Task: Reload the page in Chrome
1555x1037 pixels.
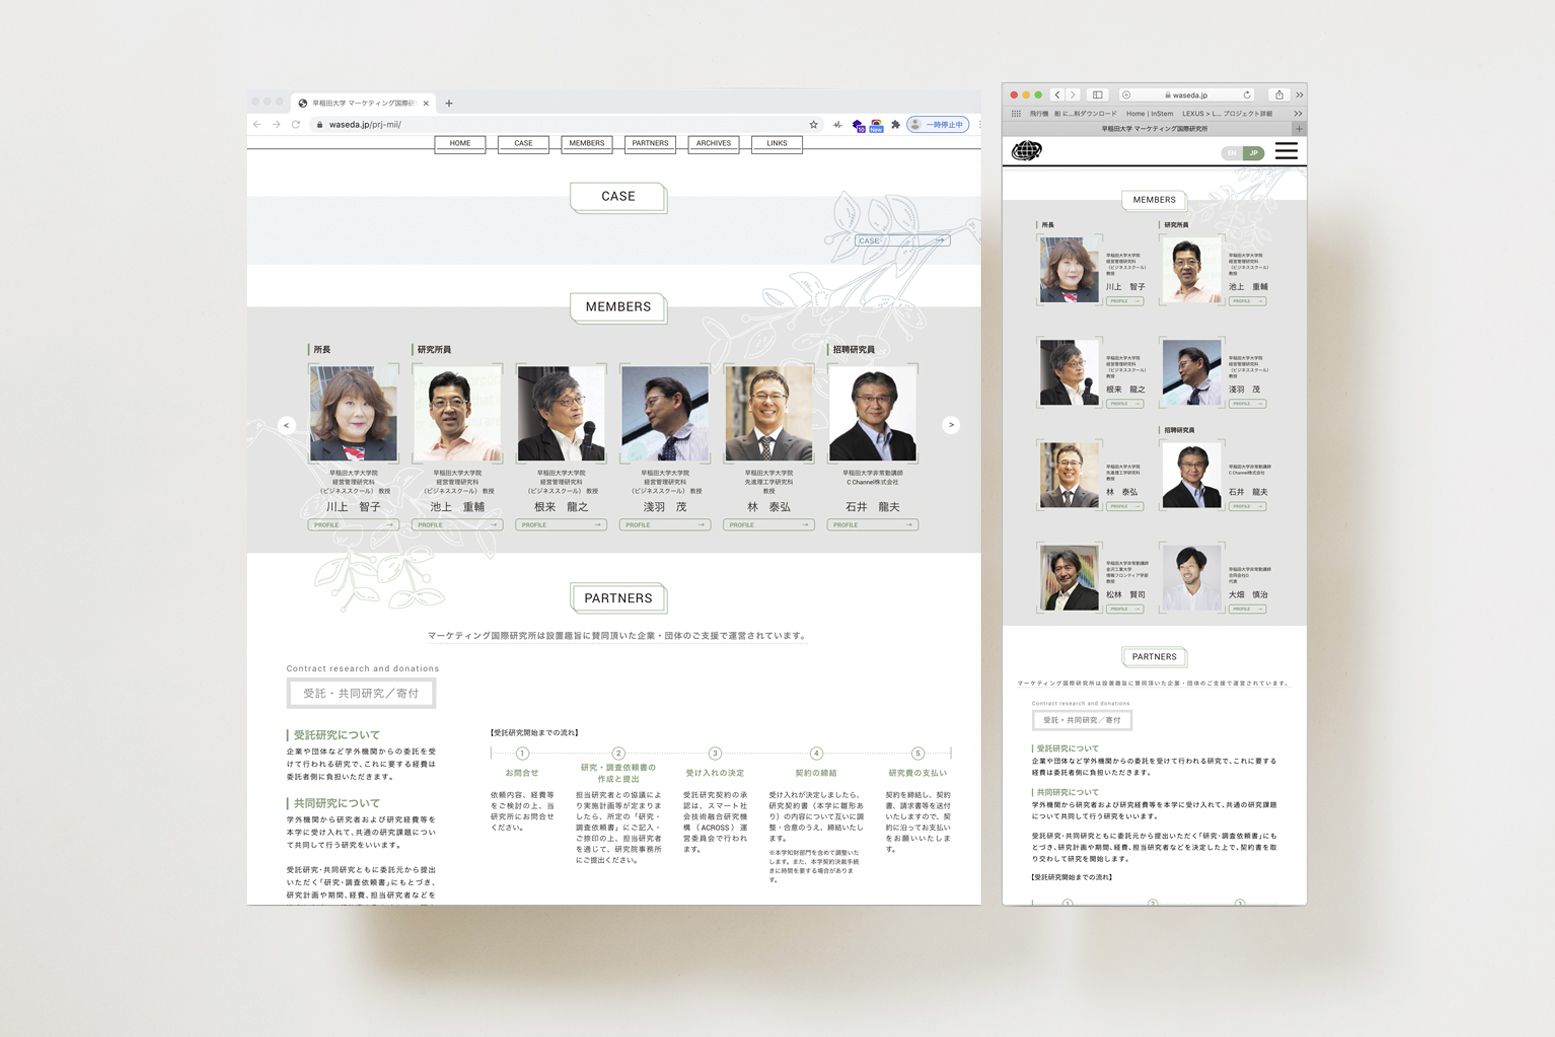Action: coord(296,125)
